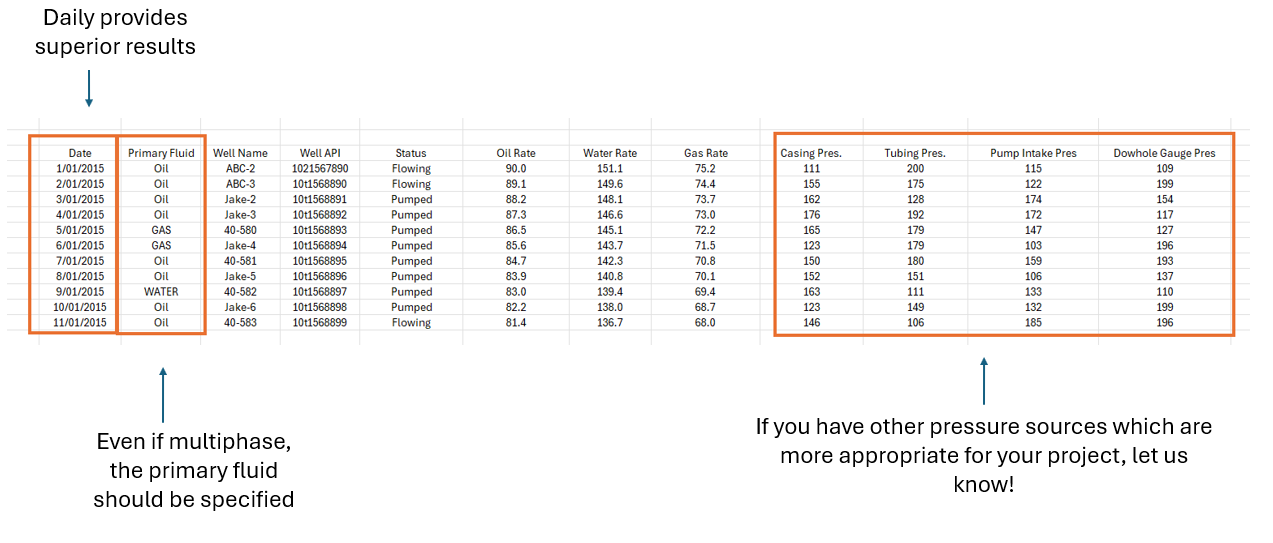Click the Water Rate column header
This screenshot has width=1273, height=543.
tap(610, 153)
